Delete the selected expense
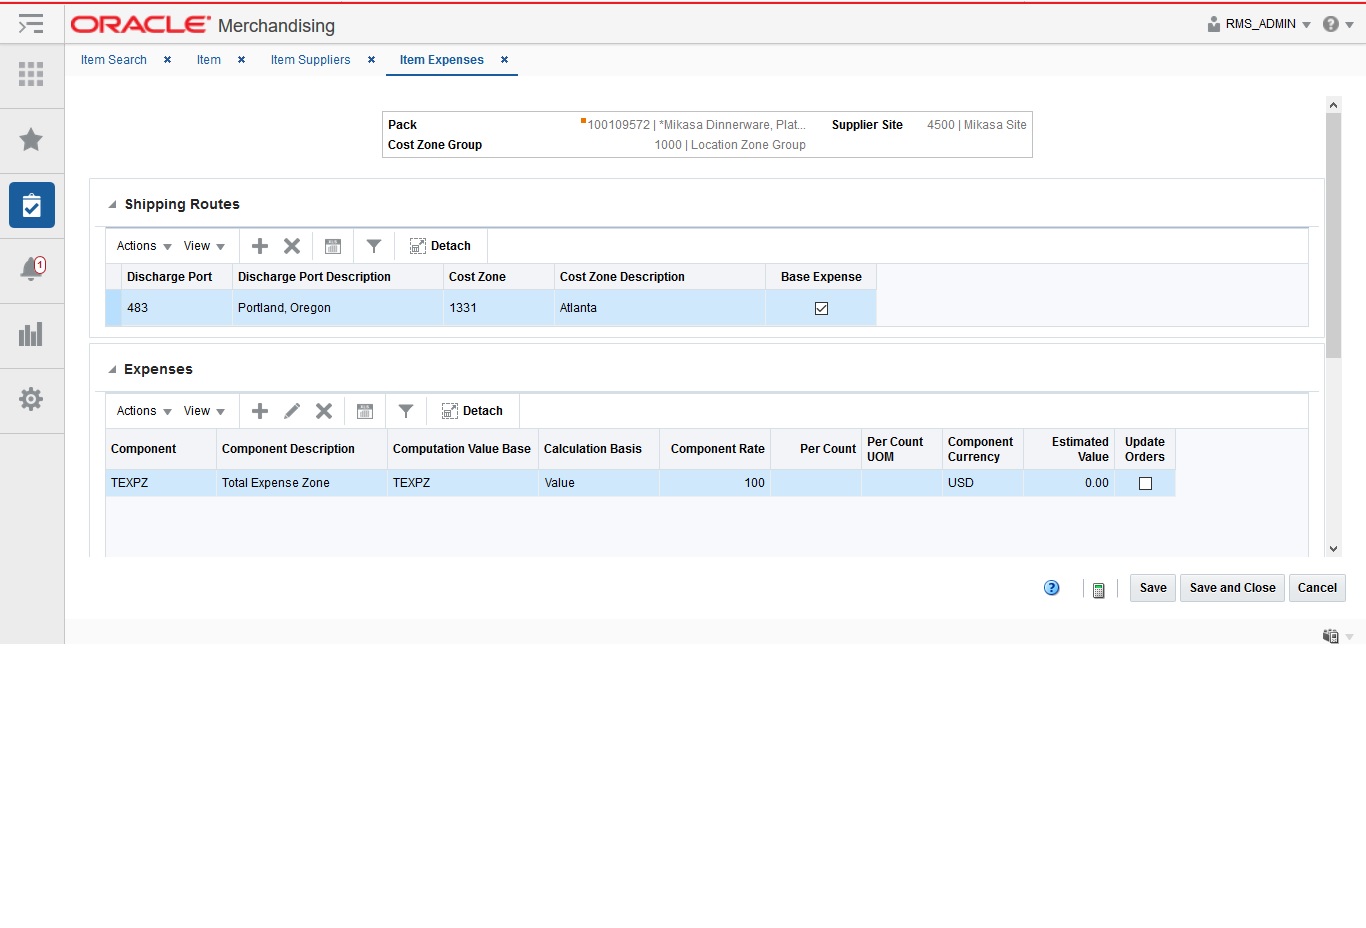 pyautogui.click(x=324, y=411)
